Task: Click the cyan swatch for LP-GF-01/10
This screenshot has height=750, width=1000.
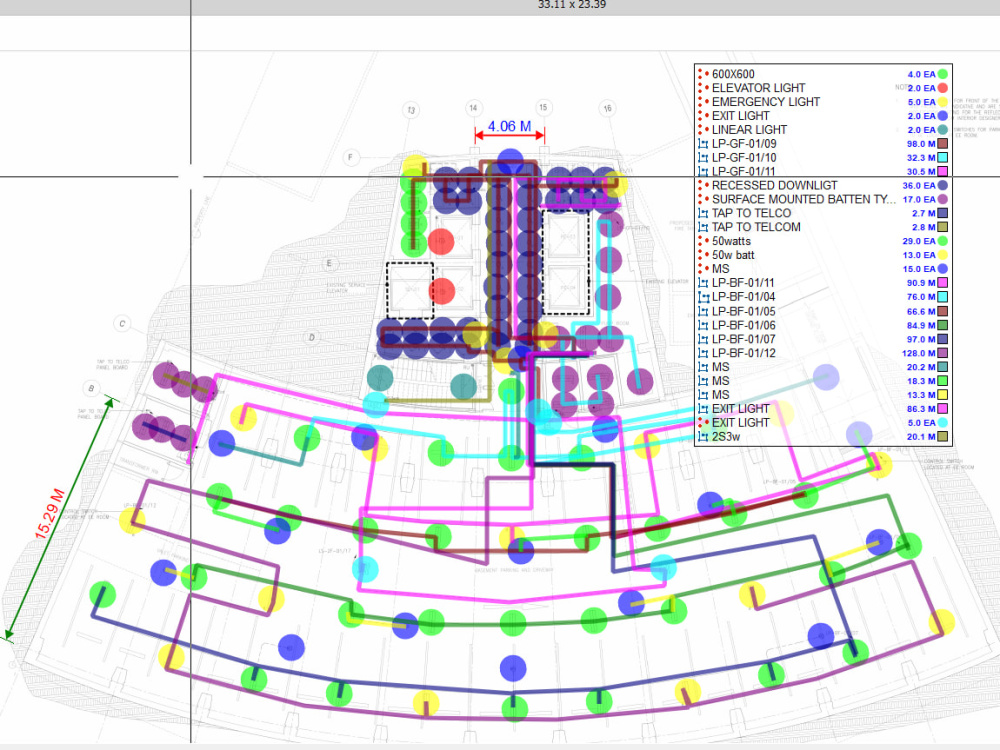Action: (942, 158)
